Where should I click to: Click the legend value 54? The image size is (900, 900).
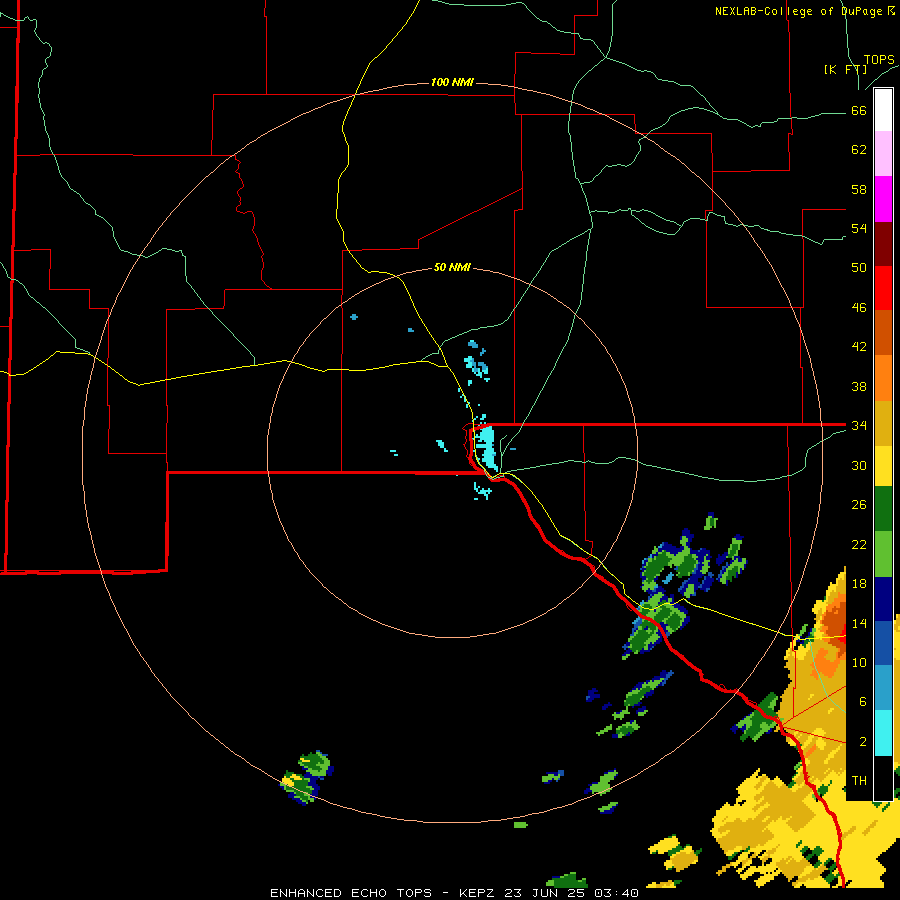859,228
